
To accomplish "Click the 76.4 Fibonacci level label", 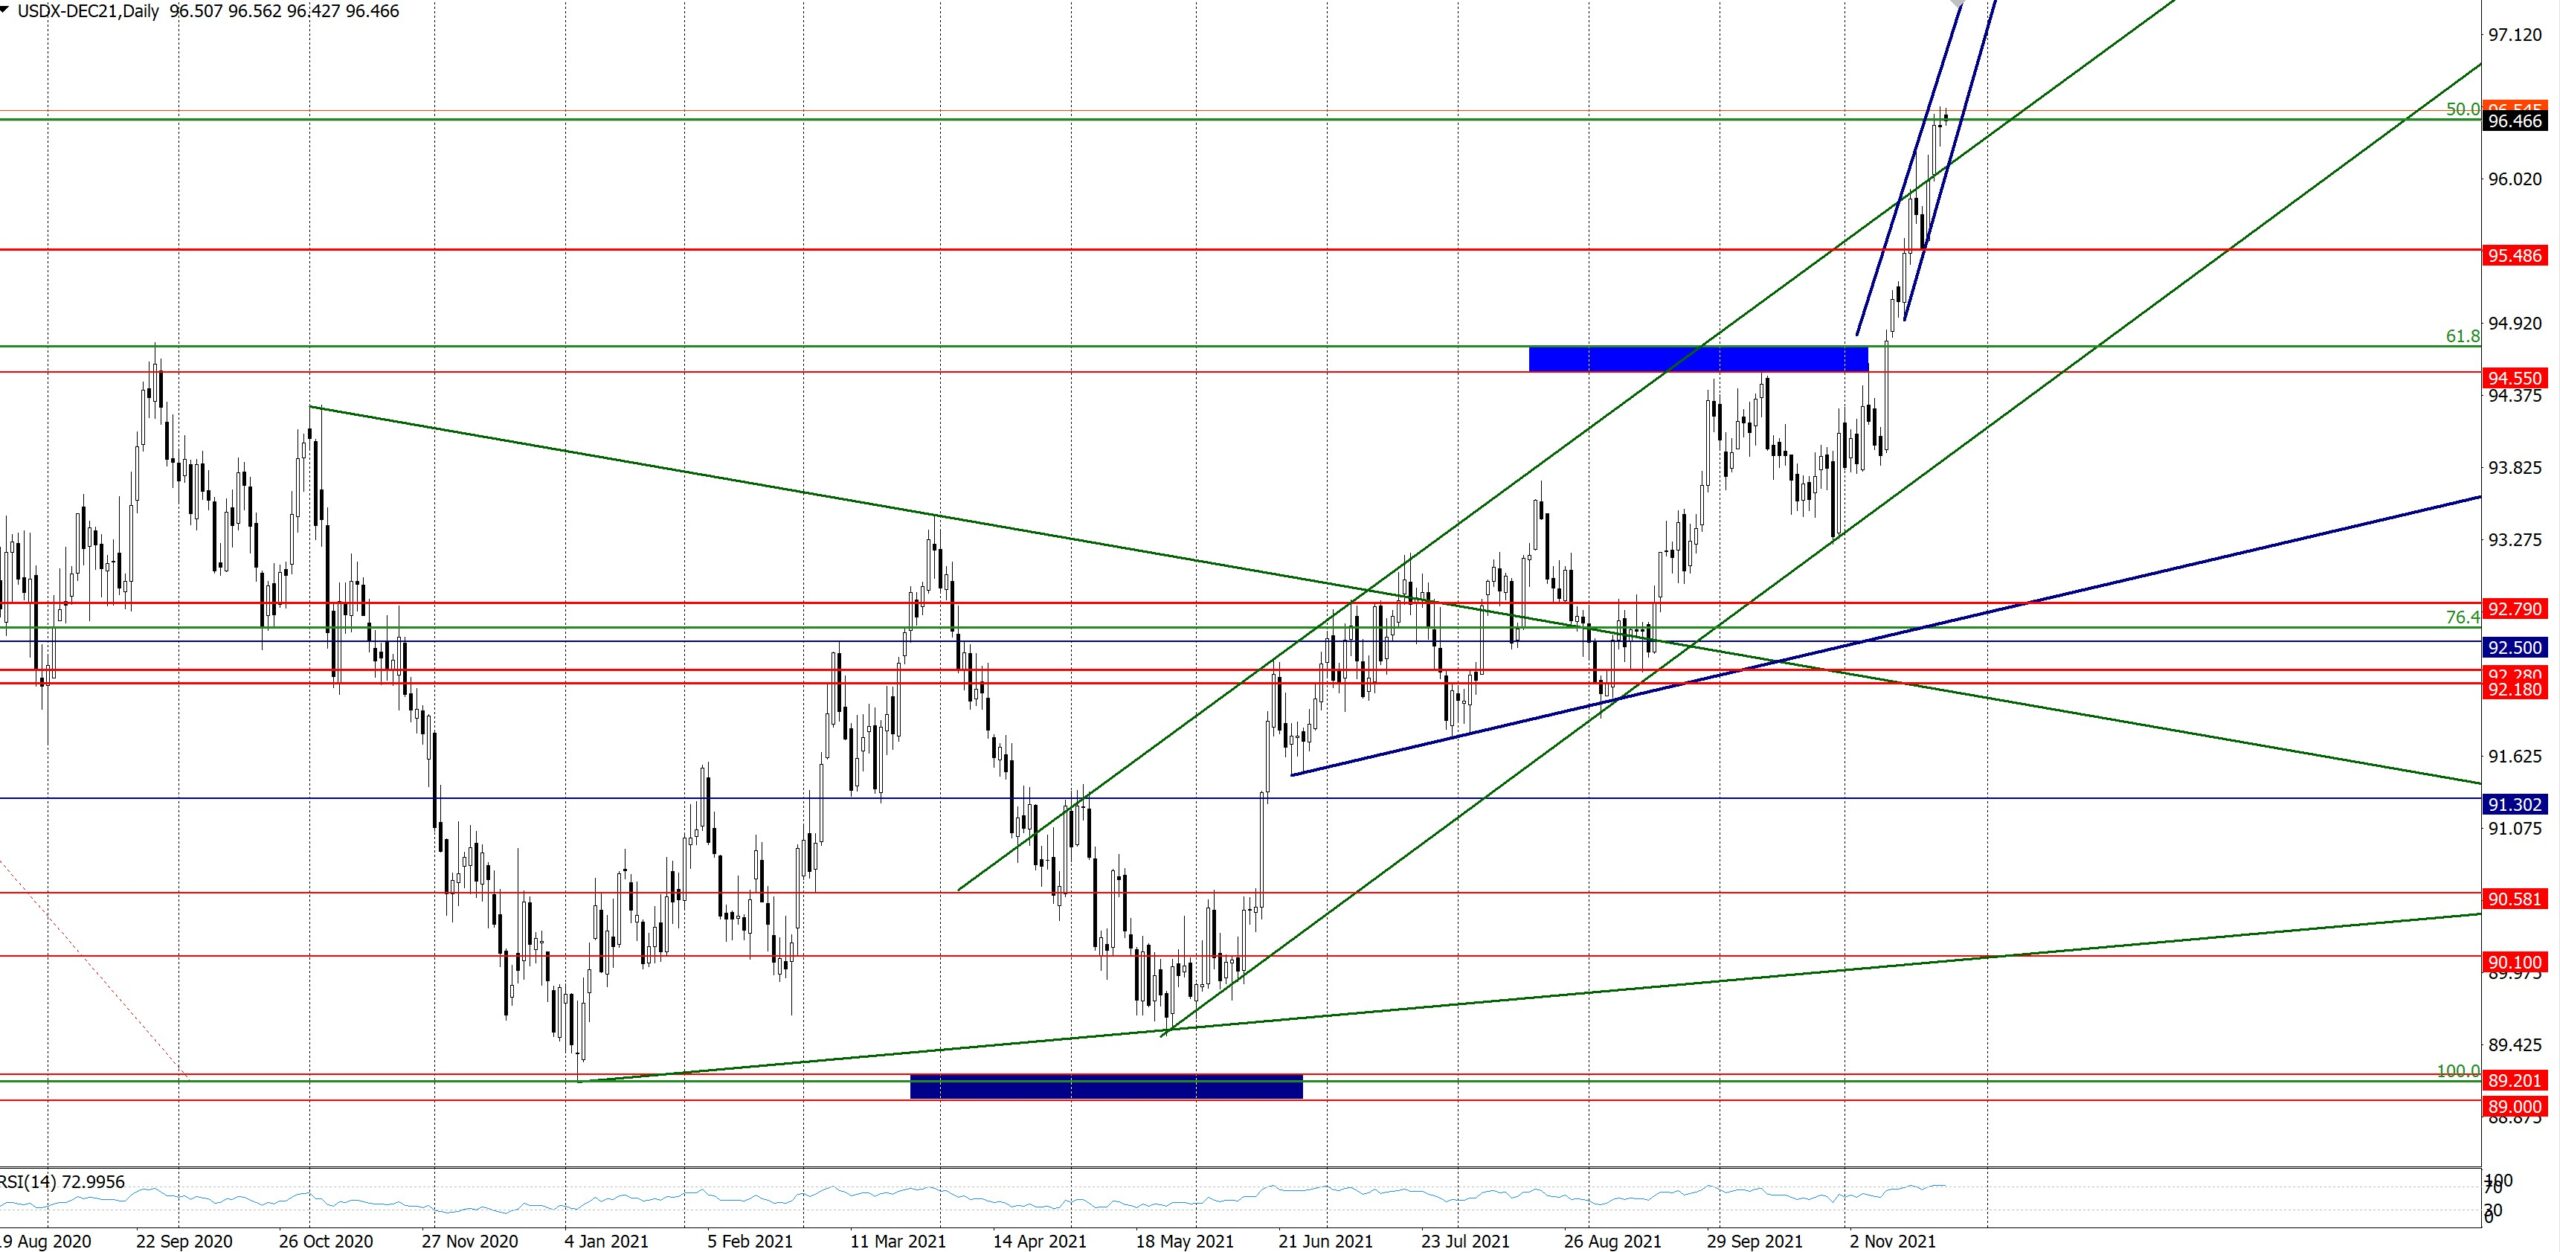I will [2462, 617].
